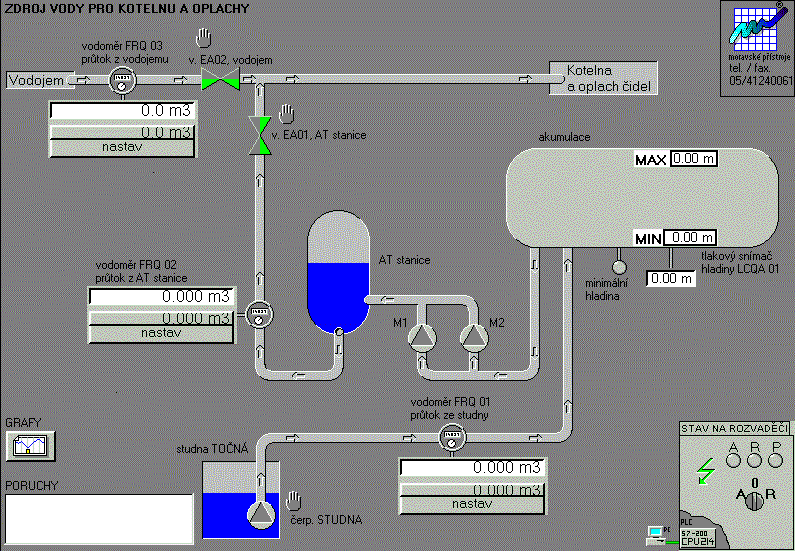Select the M2 pump symbol
Screen dimensions: 795x551
tap(474, 337)
